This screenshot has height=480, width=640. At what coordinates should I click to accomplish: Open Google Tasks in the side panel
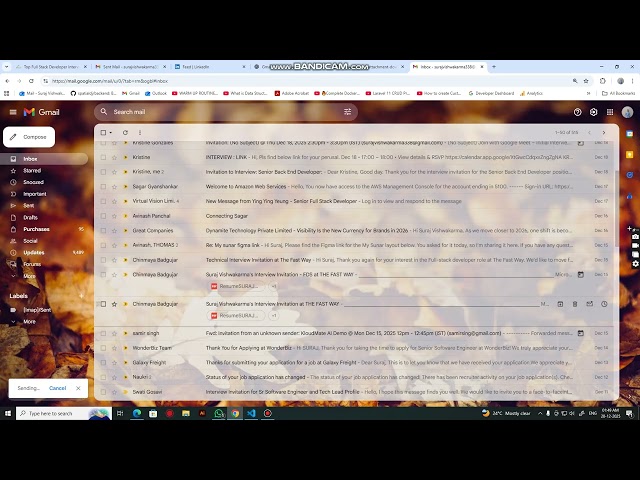630,175
